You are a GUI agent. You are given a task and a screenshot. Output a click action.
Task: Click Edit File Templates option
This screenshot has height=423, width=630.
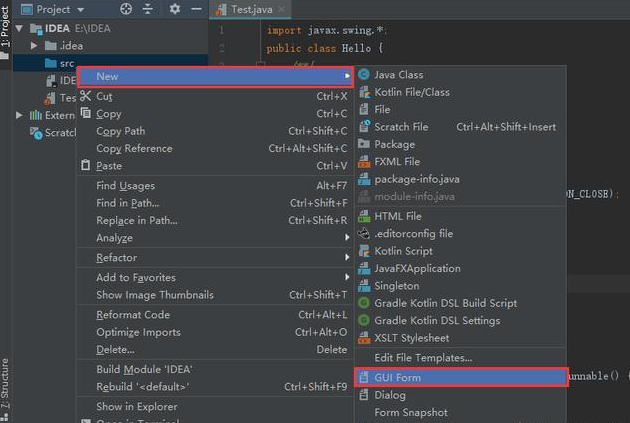tap(423, 357)
